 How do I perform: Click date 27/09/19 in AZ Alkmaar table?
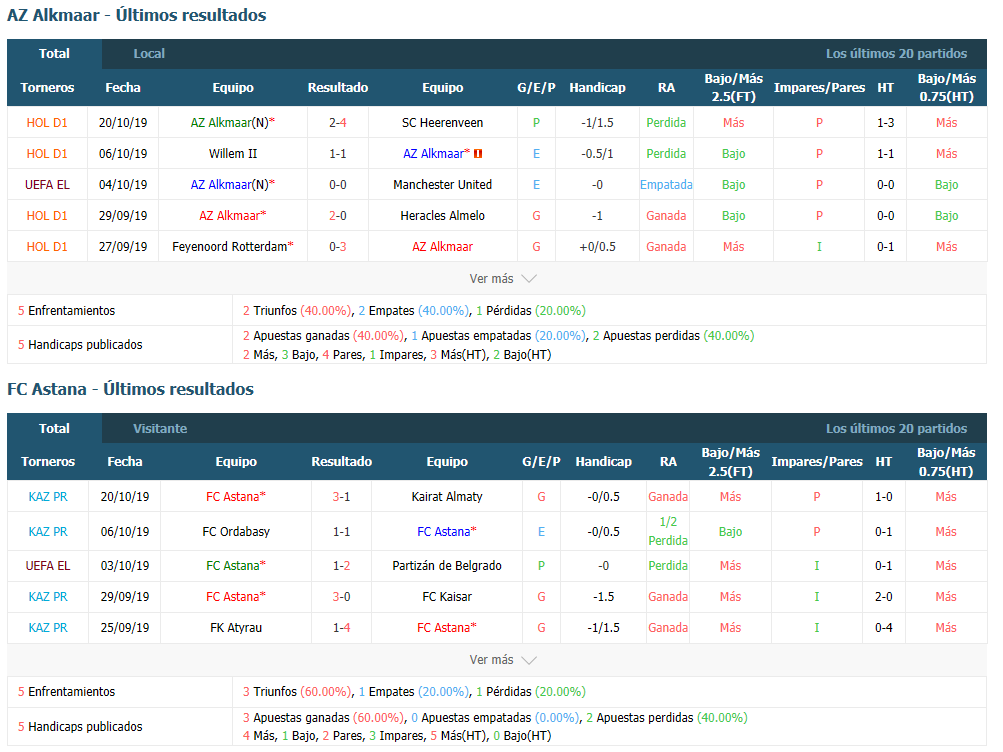123,247
